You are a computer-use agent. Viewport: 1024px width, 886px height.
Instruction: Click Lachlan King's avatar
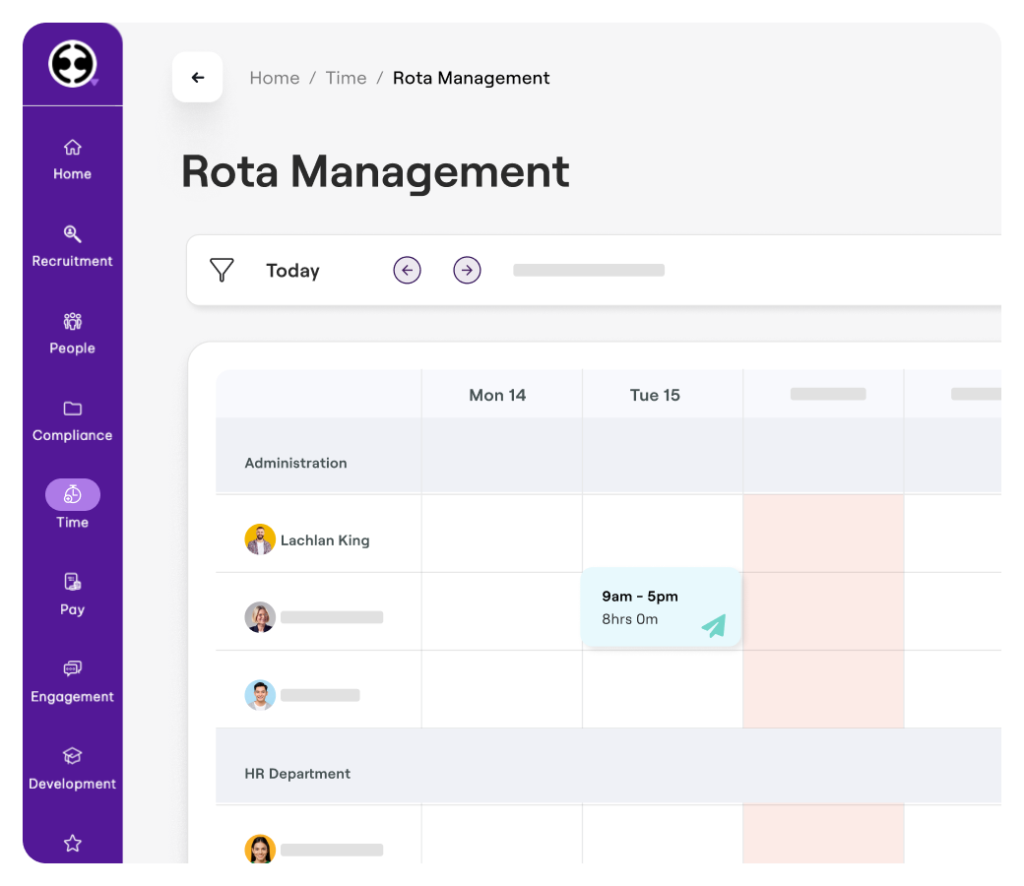(260, 540)
